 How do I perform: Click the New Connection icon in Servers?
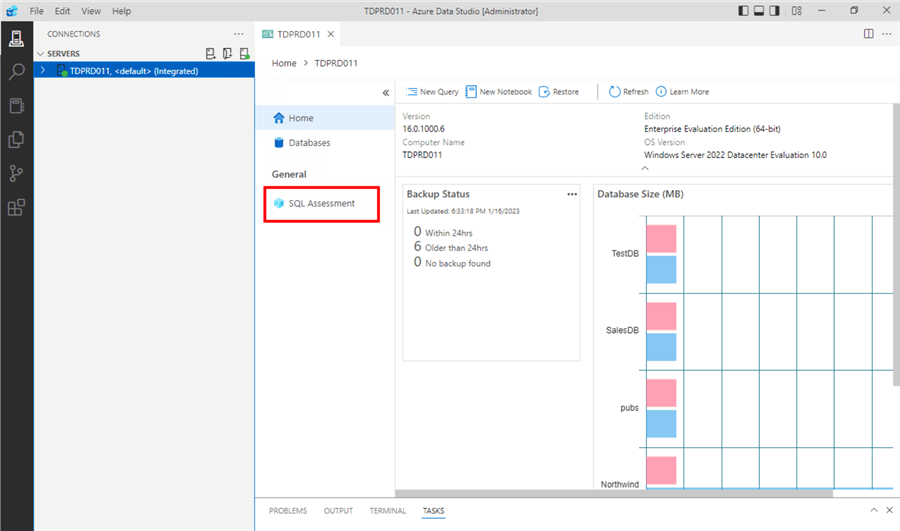pos(211,53)
